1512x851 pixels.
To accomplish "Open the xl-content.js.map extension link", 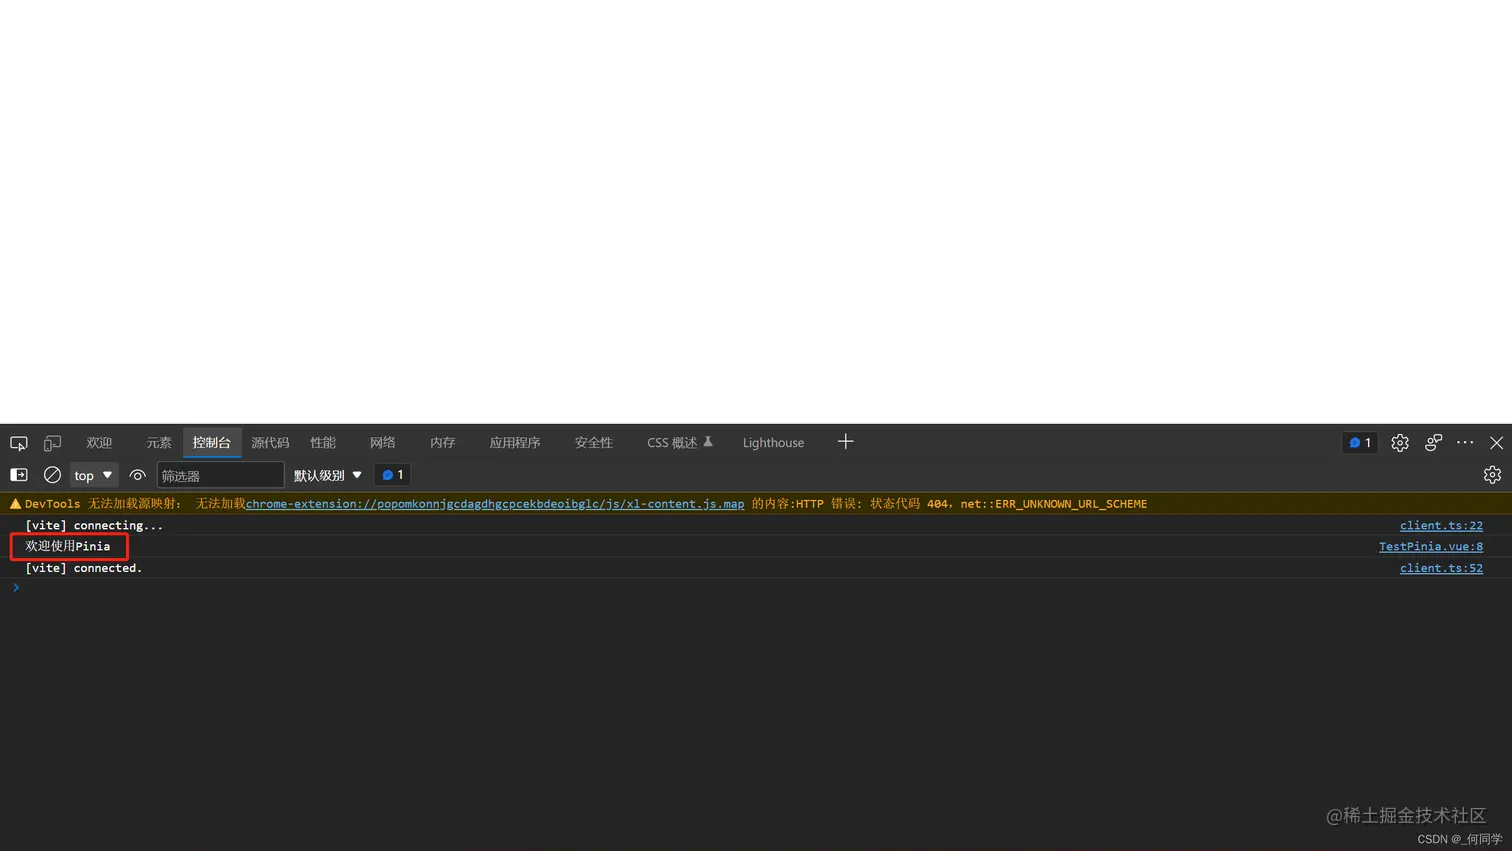I will [x=495, y=504].
